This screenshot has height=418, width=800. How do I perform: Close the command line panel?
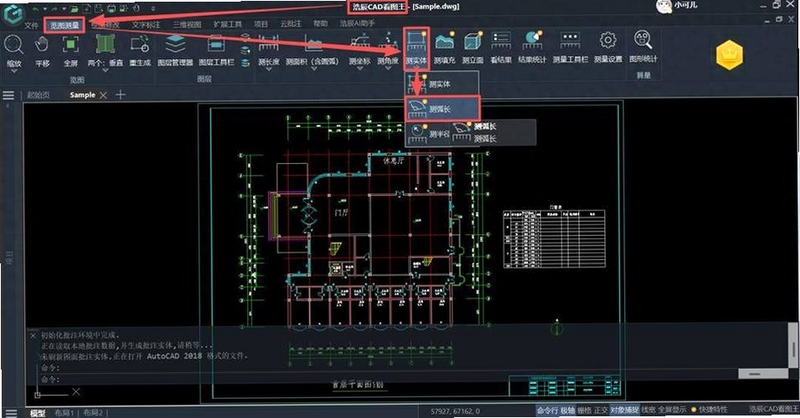[x=33, y=336]
